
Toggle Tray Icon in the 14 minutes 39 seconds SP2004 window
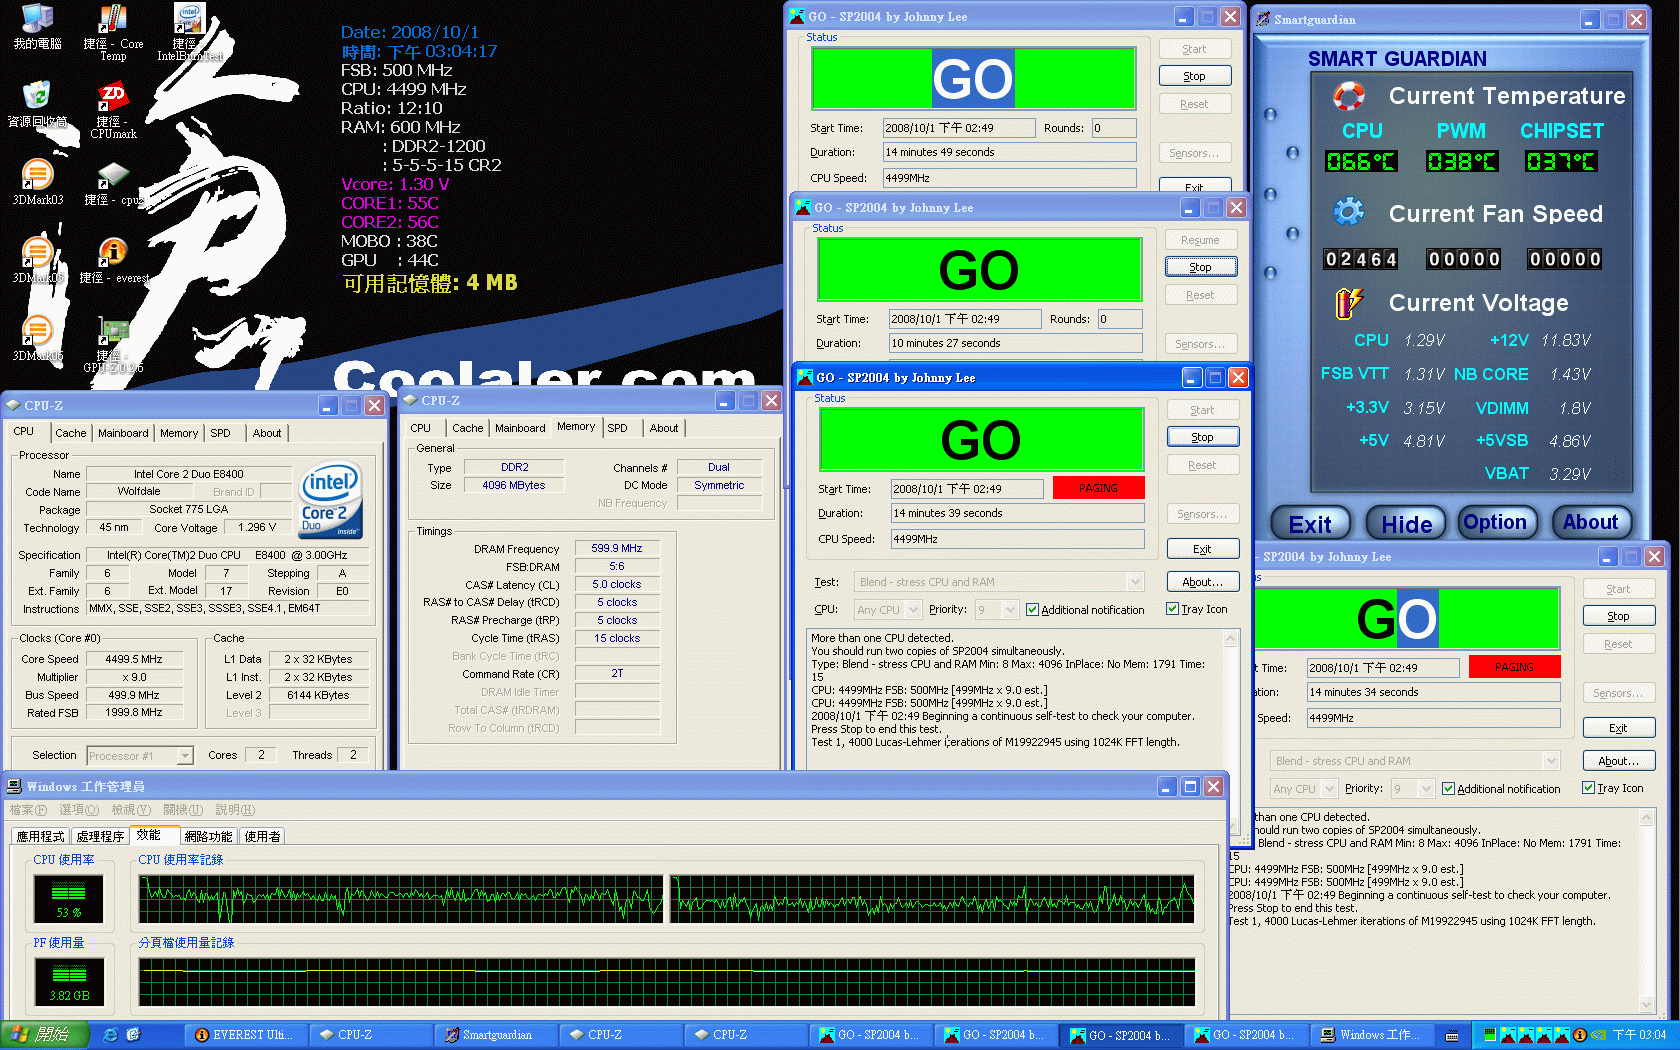(x=1172, y=609)
